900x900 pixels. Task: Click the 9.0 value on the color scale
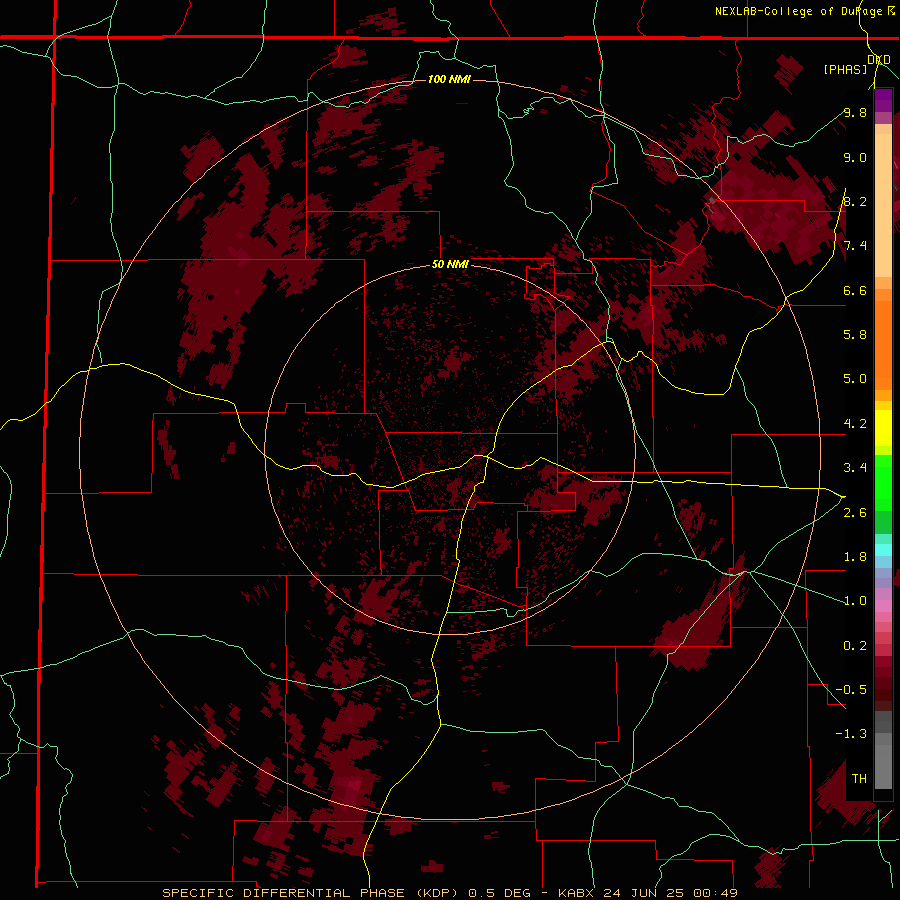click(855, 157)
